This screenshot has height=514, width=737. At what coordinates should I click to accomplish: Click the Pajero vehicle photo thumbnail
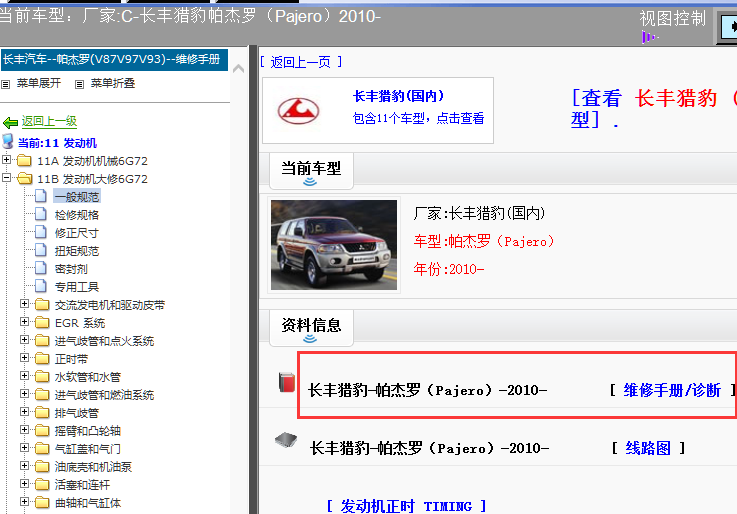pos(334,245)
